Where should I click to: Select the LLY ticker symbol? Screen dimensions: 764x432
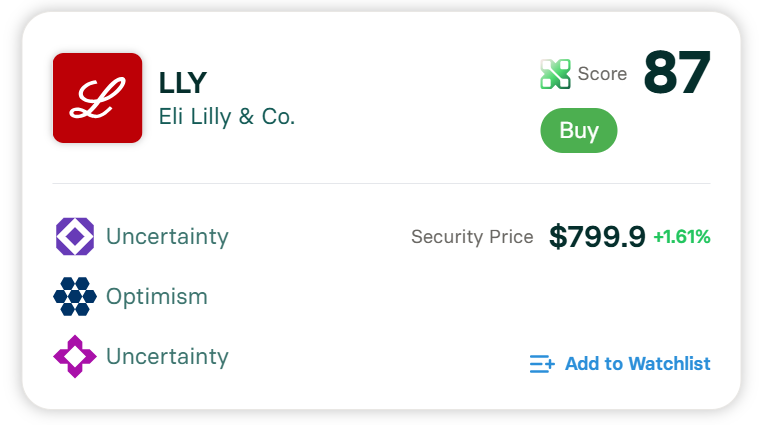click(x=183, y=82)
